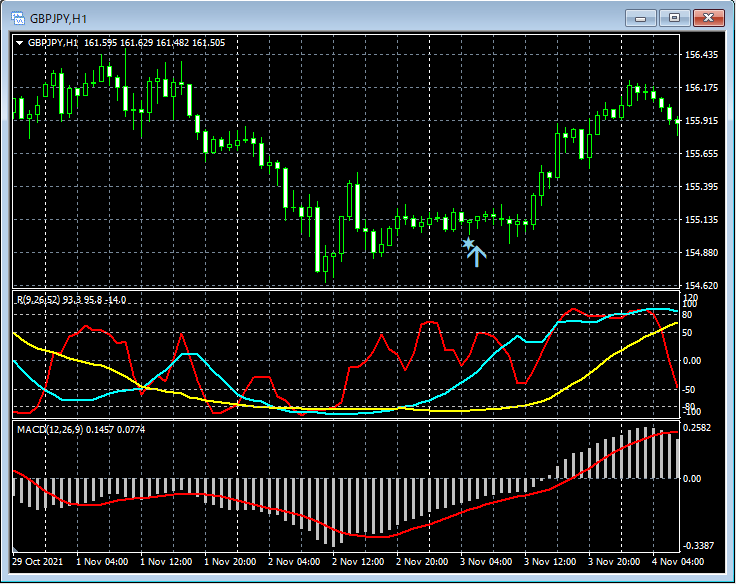737x585 pixels.
Task: Minimize the GBPJPY,H1 chart window
Action: [640, 17]
